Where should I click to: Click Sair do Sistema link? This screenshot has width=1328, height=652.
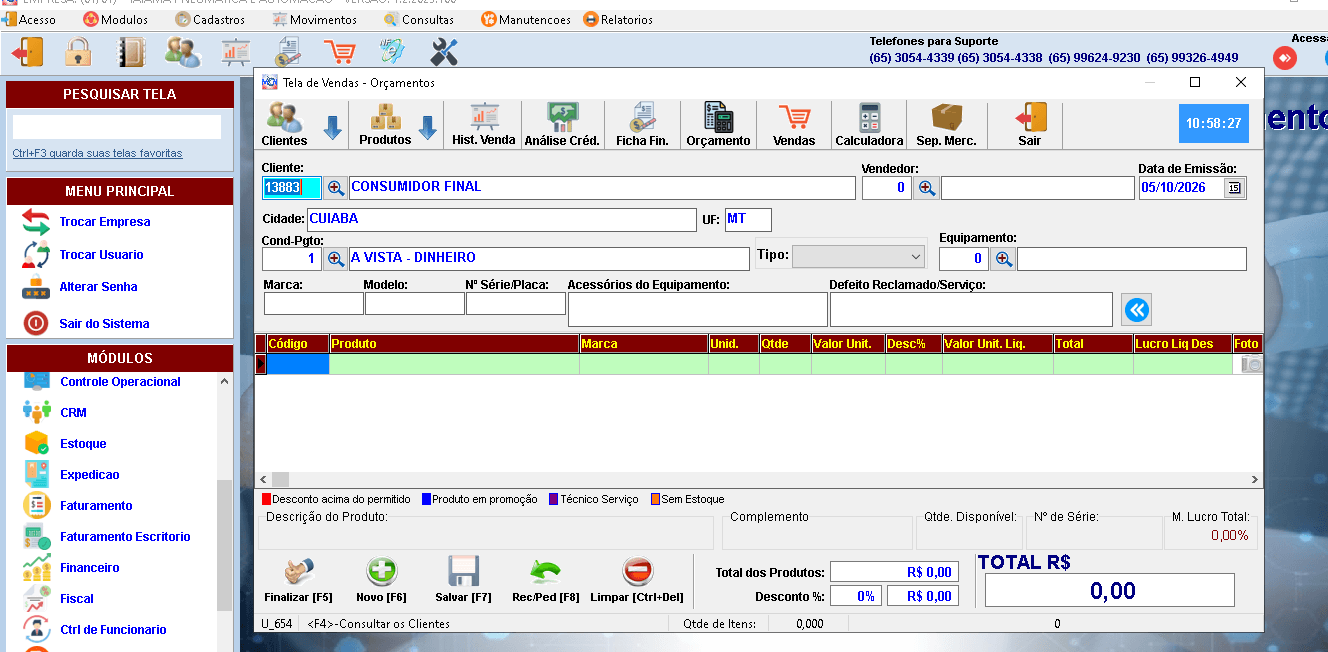[x=104, y=324]
